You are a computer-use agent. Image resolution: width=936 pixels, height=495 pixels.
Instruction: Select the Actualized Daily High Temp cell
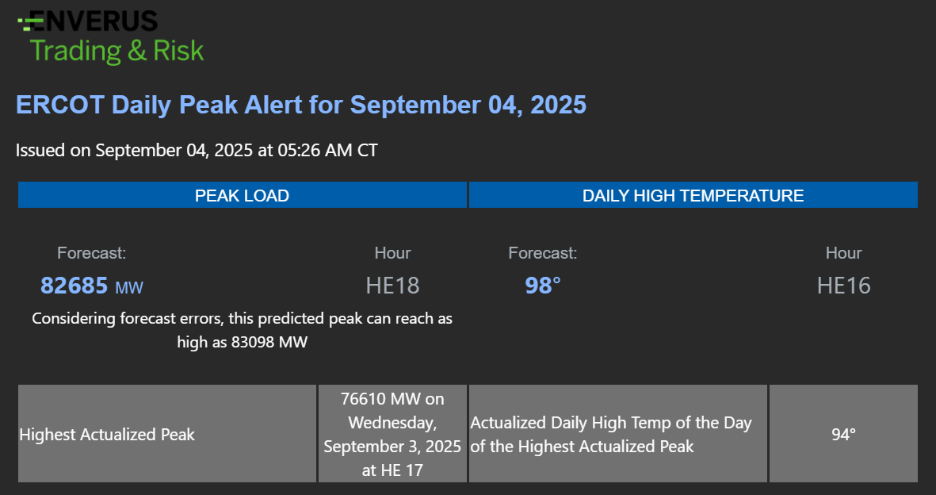(x=618, y=434)
